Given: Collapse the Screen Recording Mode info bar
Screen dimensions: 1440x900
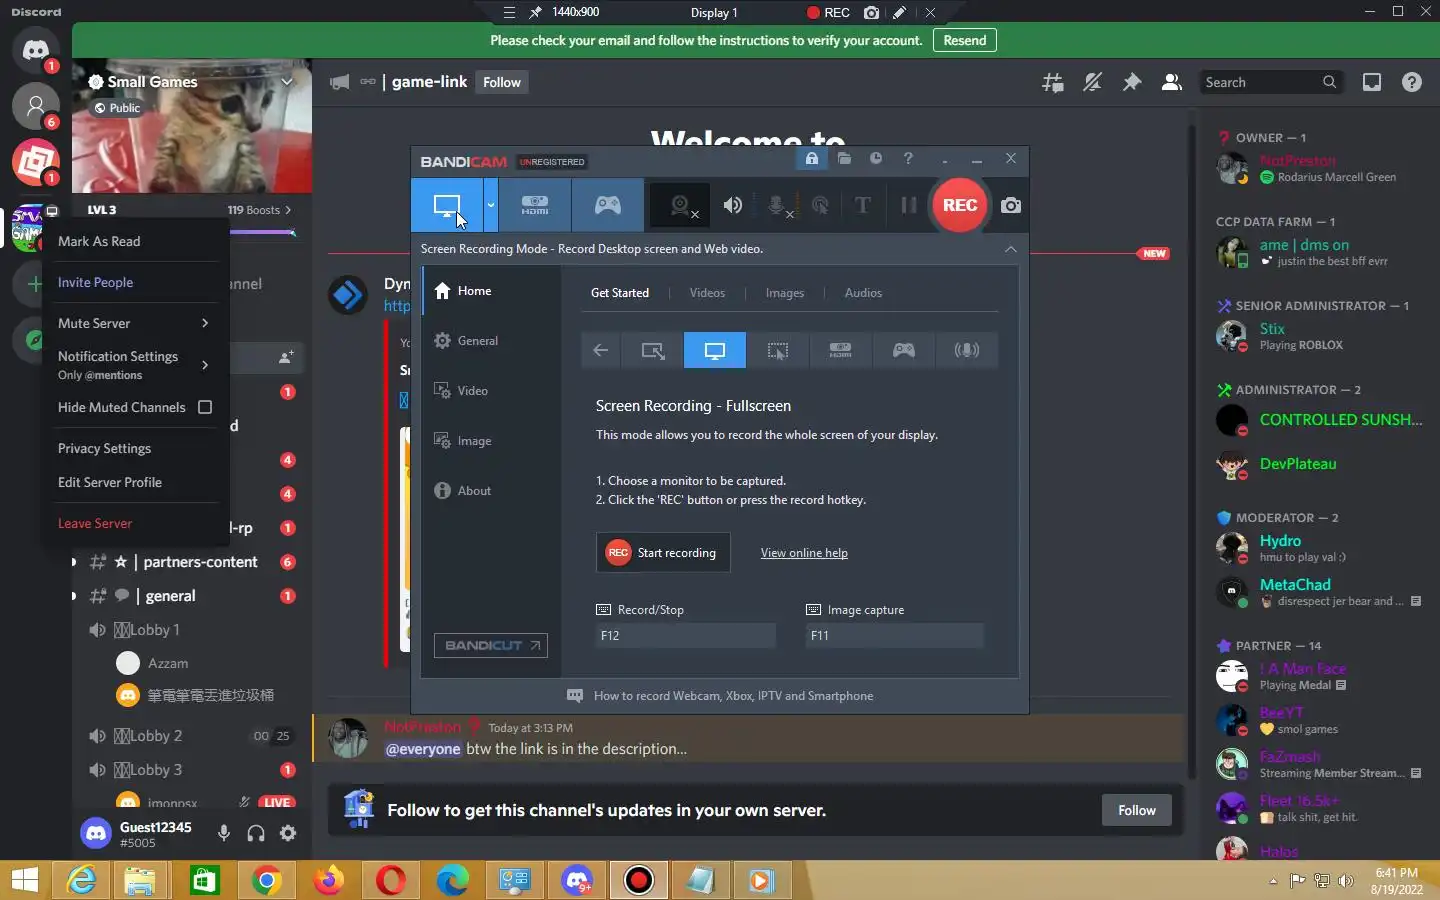Looking at the screenshot, I should (x=1011, y=249).
